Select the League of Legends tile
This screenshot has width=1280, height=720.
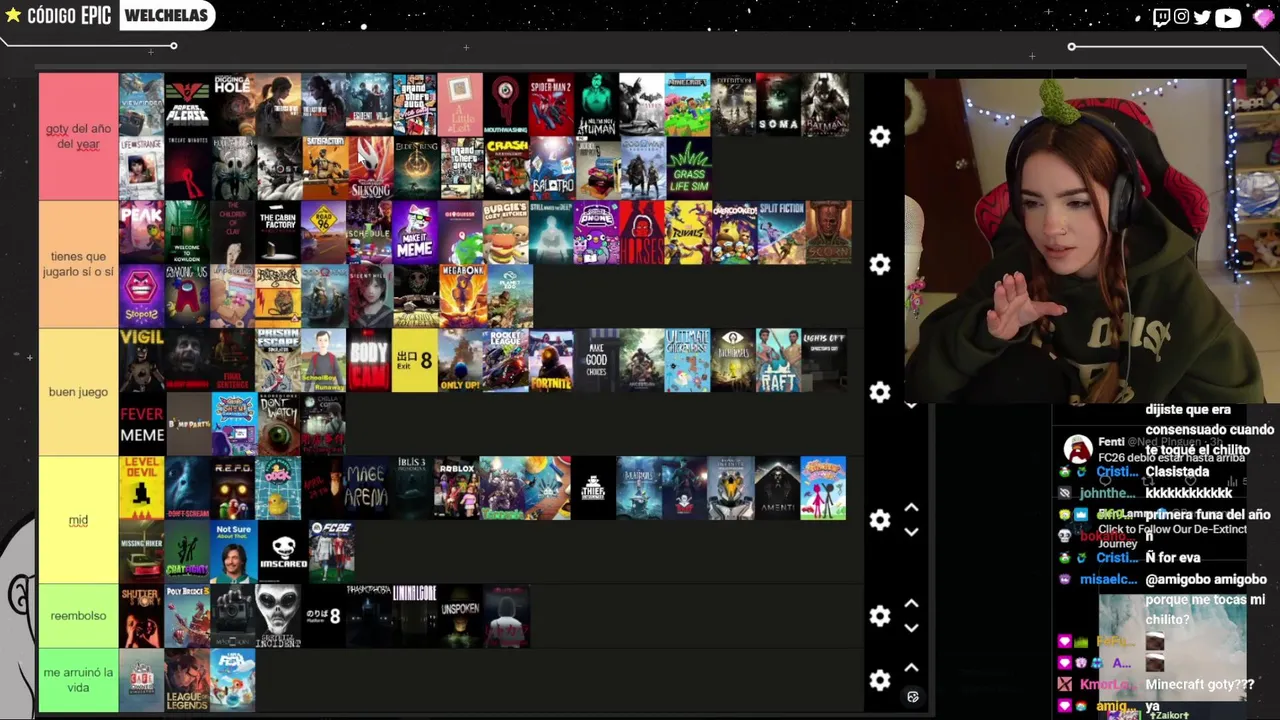187,680
